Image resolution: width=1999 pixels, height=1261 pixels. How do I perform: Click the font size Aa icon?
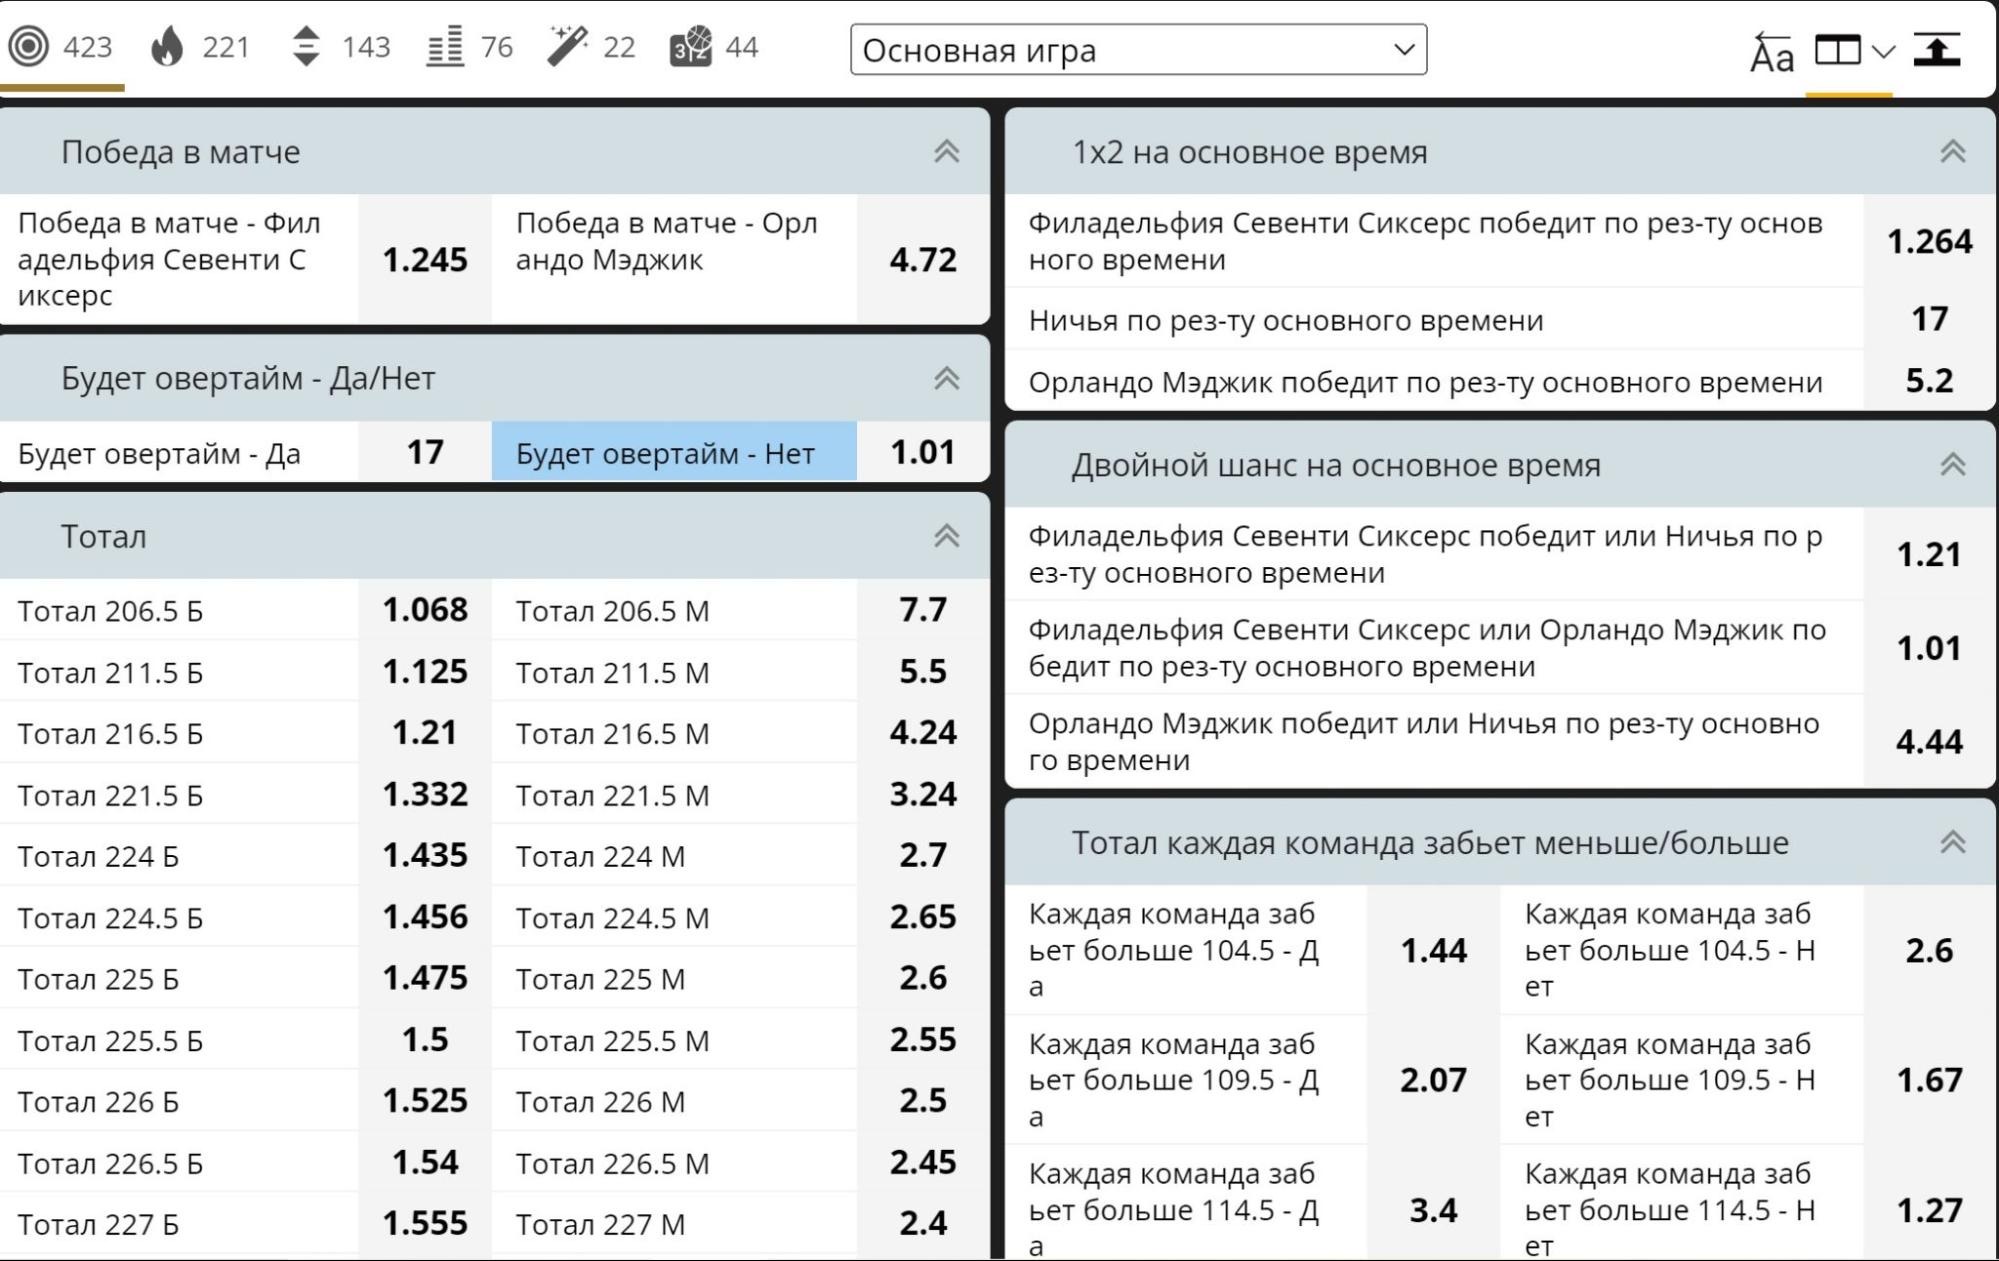(x=1771, y=52)
